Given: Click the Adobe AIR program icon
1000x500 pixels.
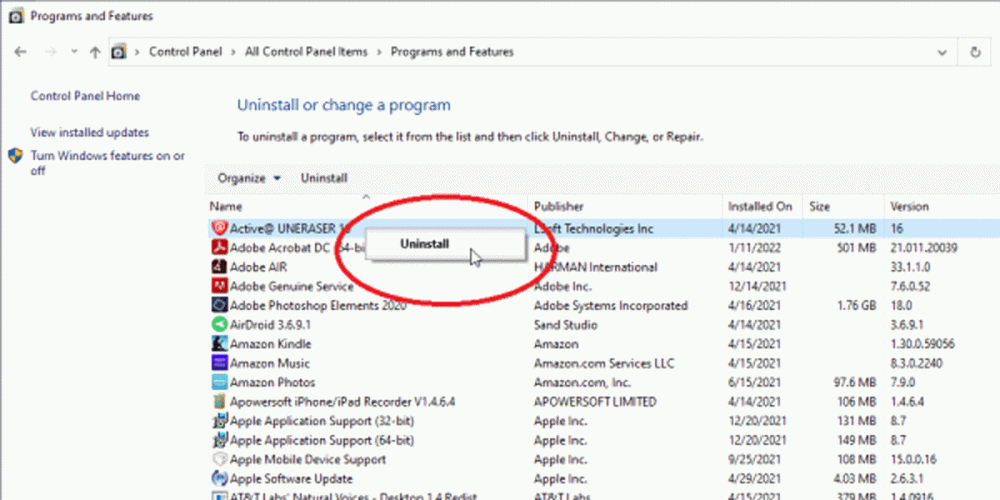Looking at the screenshot, I should coord(220,267).
